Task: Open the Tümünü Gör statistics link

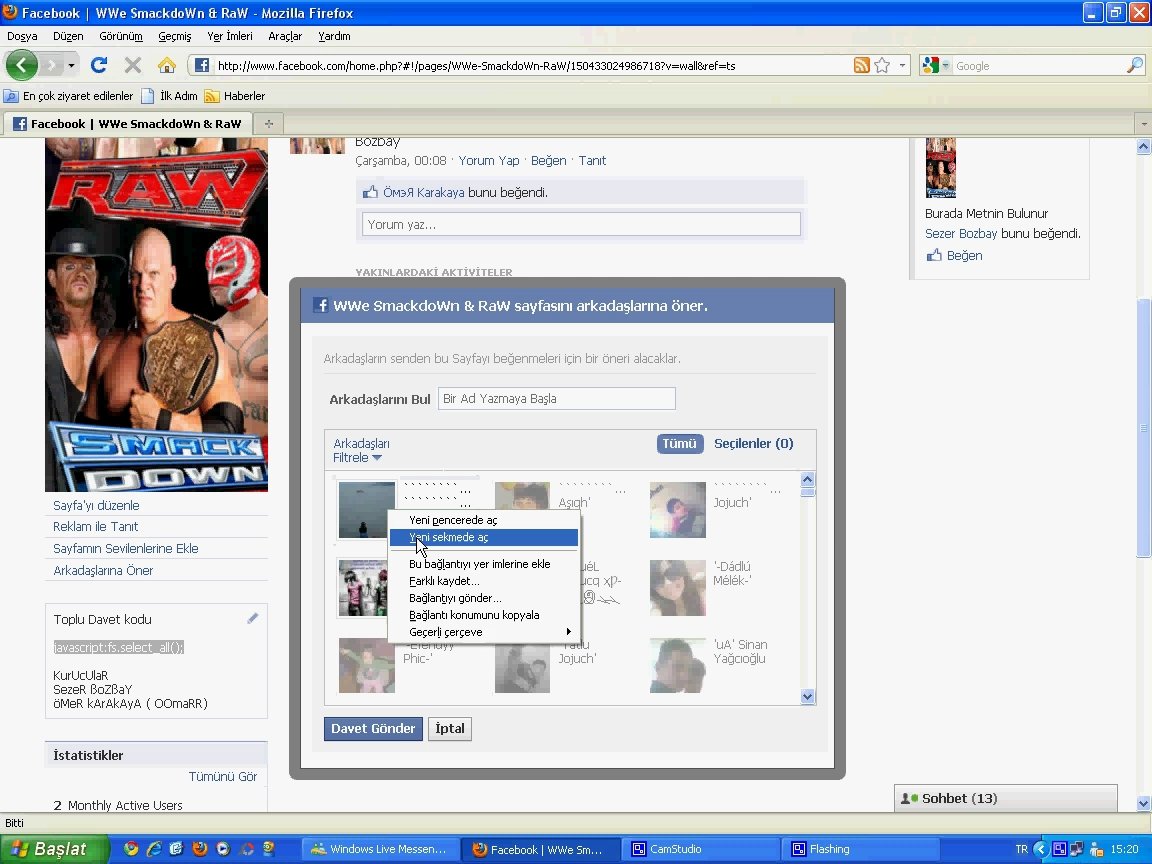Action: click(223, 777)
